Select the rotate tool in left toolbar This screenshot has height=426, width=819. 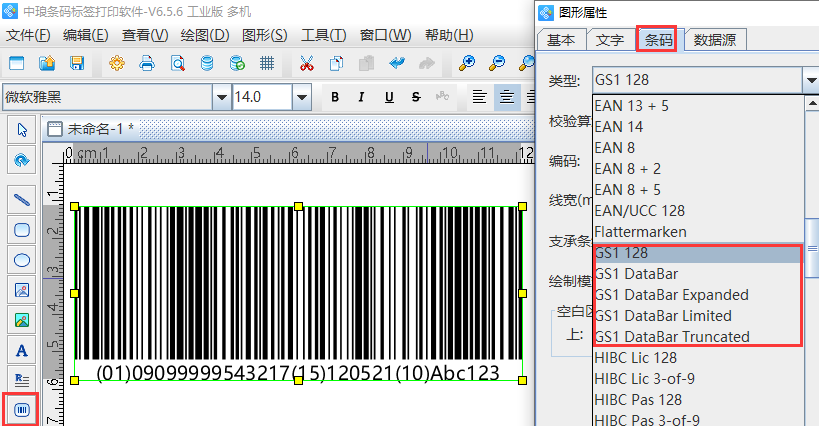[21, 160]
